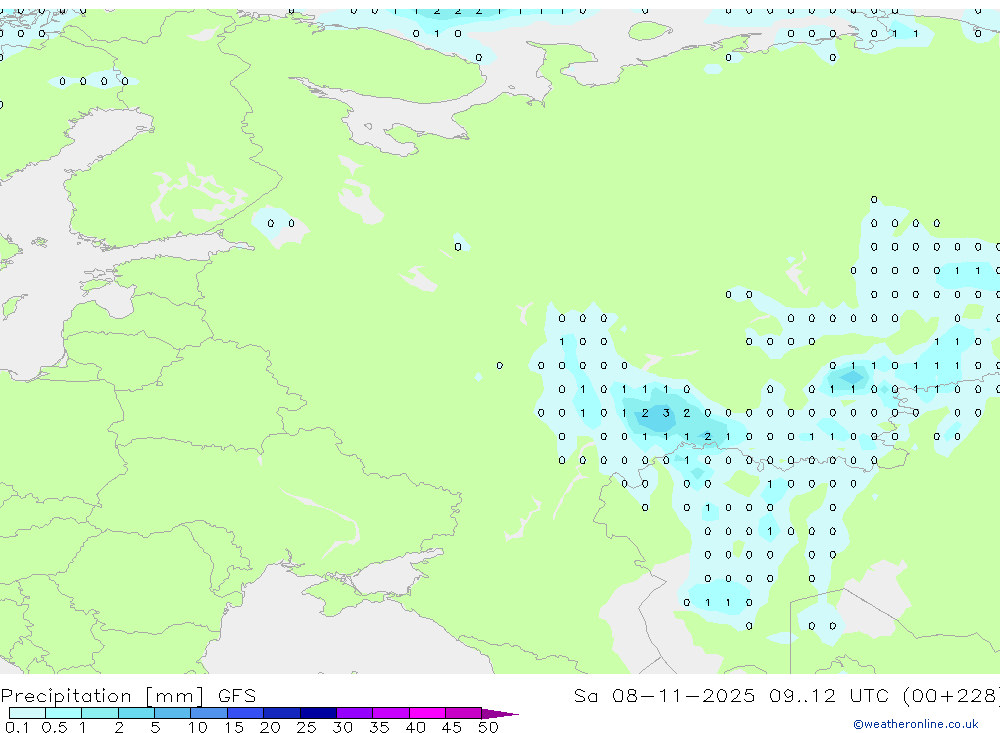Click the '20' legend label
This screenshot has width=1000, height=733.
(270, 727)
